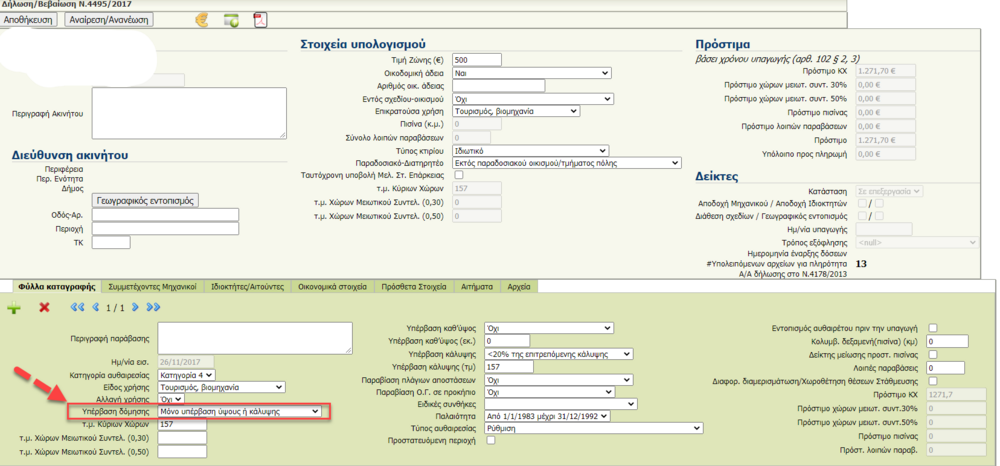The width and height of the screenshot is (1000, 466).
Task: Click the green calendar toolbar icon
Action: click(x=231, y=19)
